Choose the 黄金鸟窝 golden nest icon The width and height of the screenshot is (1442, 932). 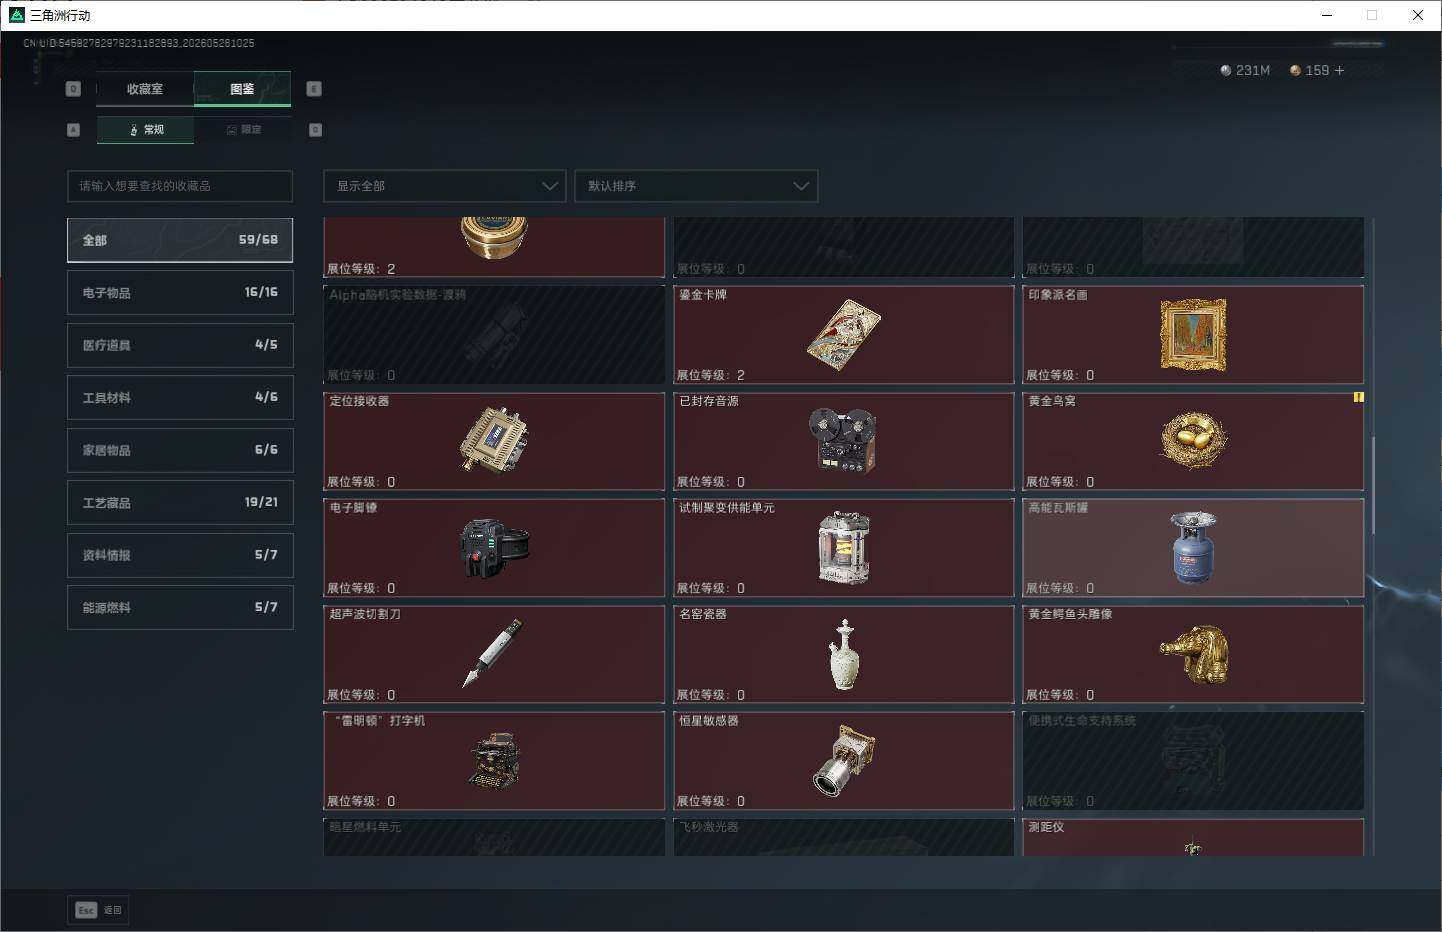1194,440
